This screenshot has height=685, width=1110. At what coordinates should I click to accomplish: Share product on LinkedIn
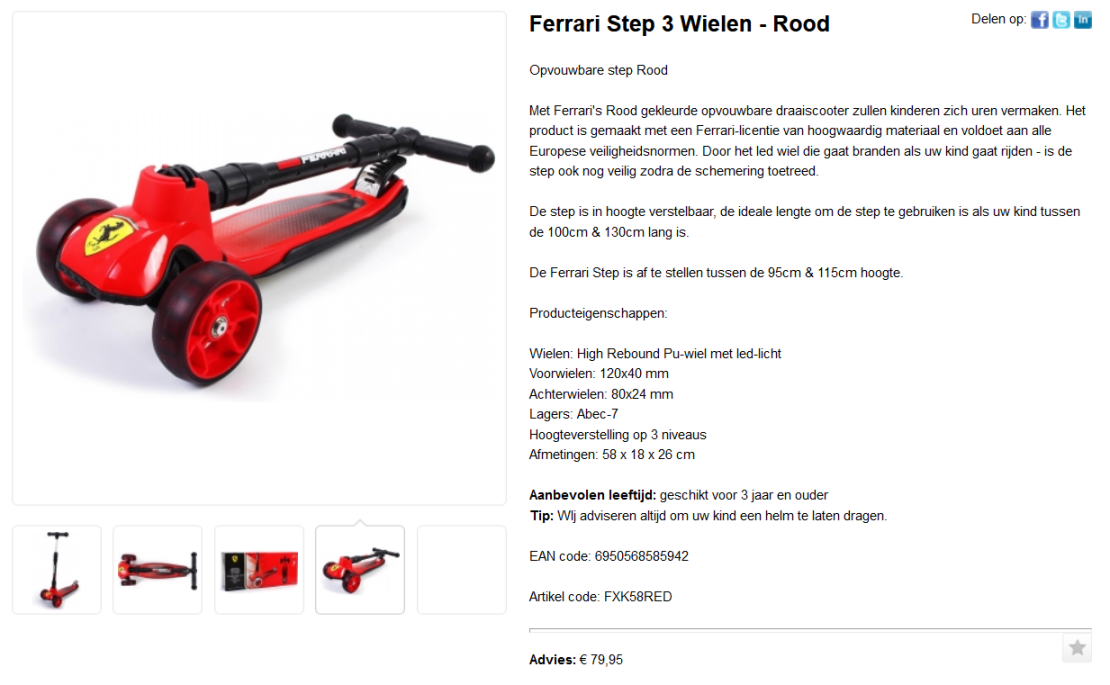click(x=1082, y=20)
